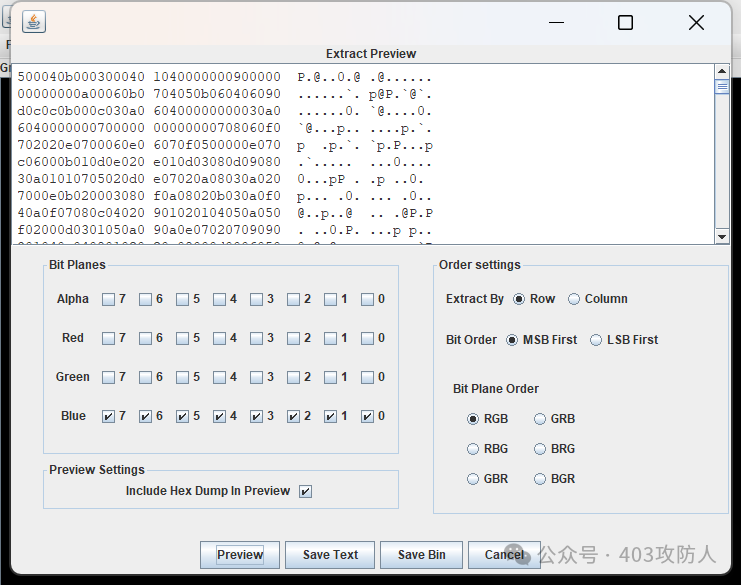Check the Alpha 1 bit plane box

[x=330, y=300]
